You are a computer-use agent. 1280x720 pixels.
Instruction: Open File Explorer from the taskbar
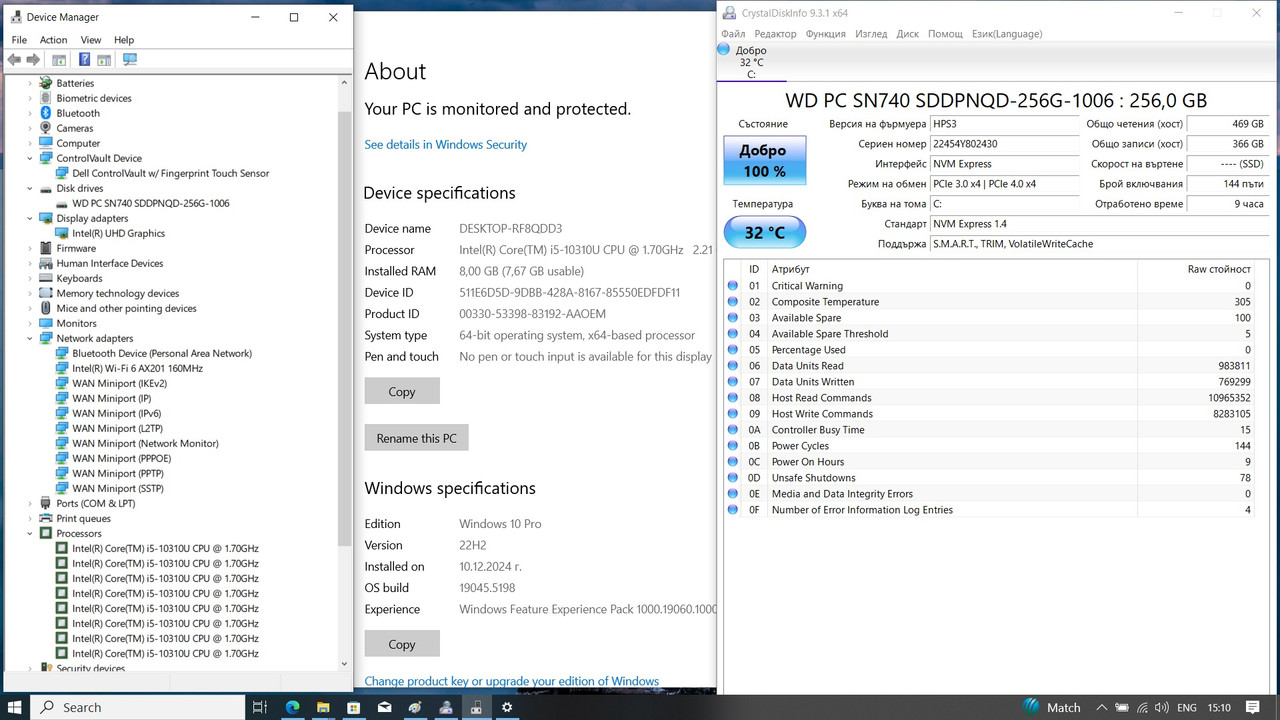click(x=323, y=707)
